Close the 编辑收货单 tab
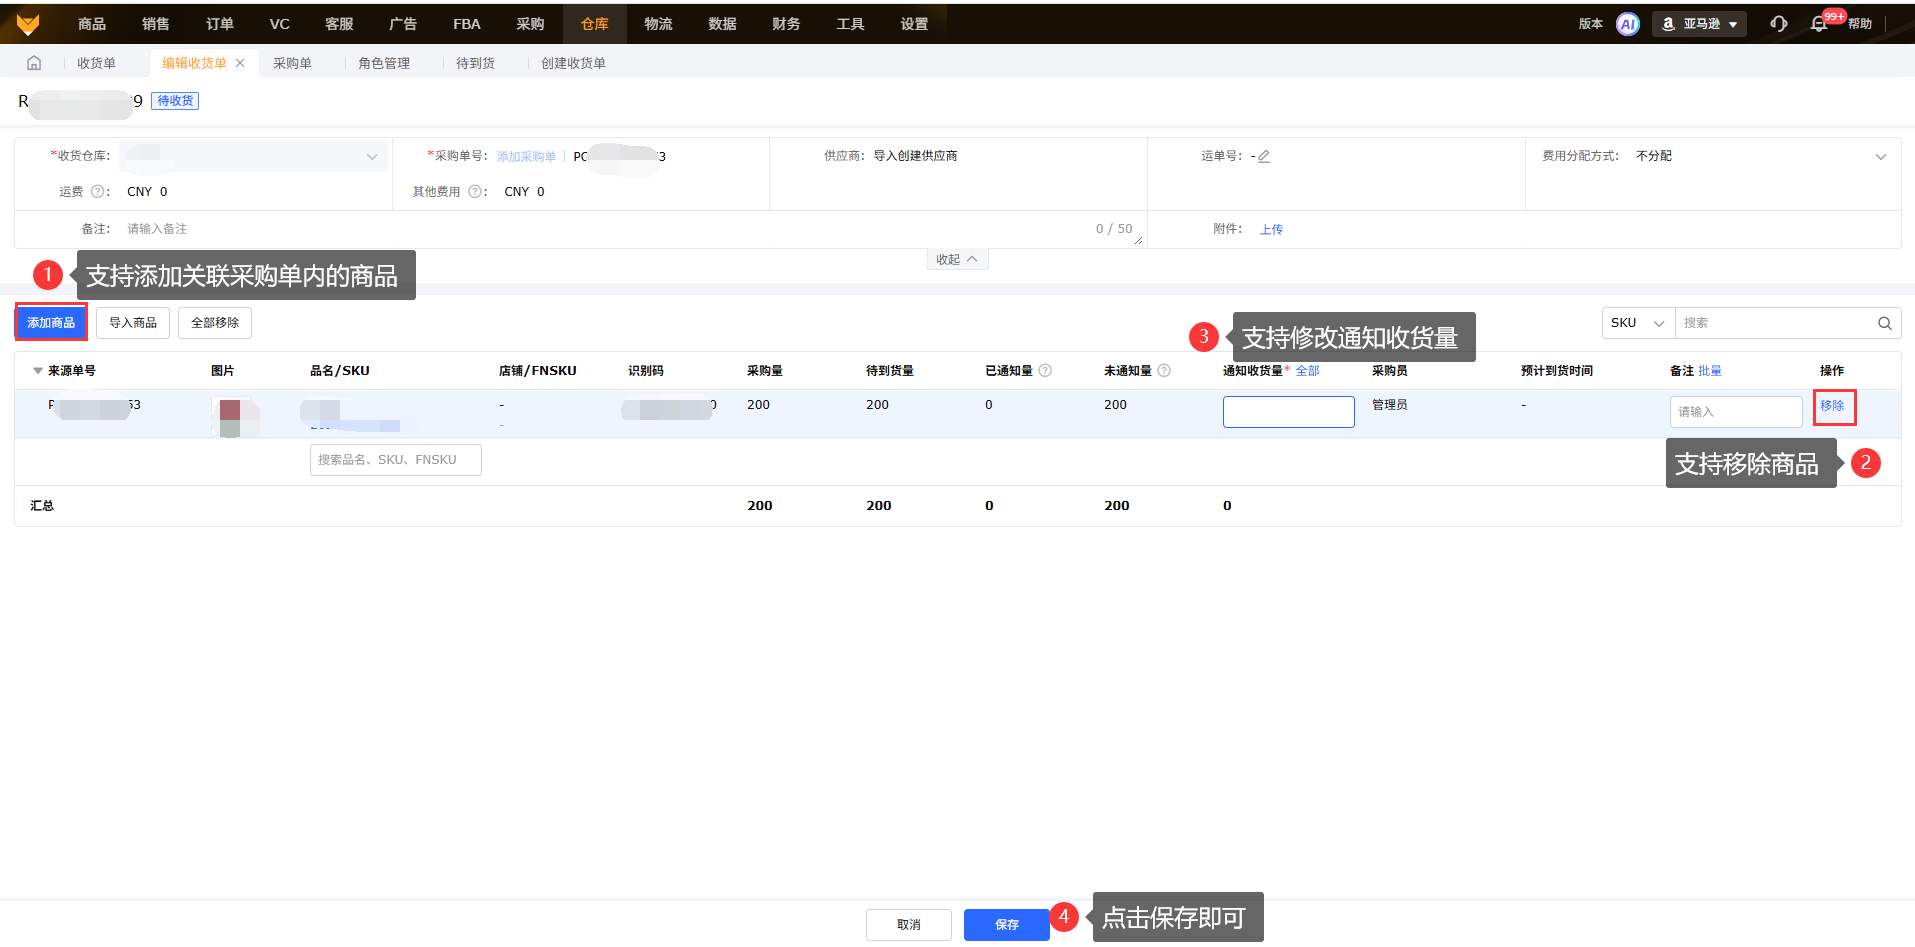Viewport: 1915px width, 947px height. (240, 63)
